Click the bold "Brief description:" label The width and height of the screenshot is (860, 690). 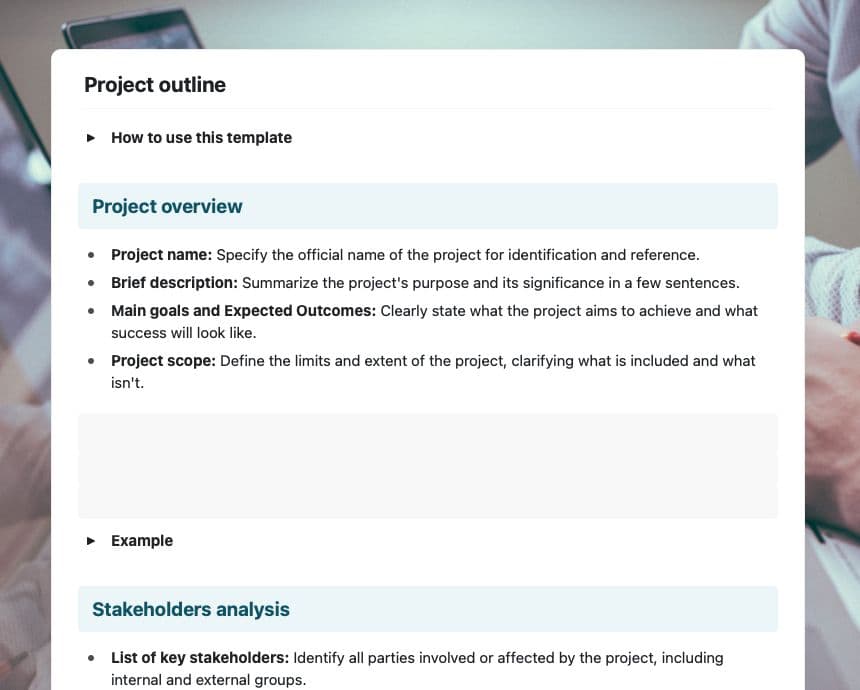174,283
